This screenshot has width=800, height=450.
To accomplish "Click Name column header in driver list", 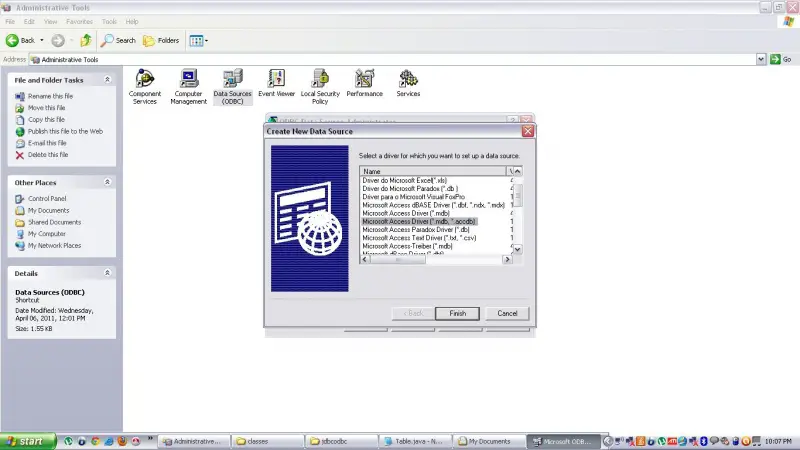I will pos(433,171).
